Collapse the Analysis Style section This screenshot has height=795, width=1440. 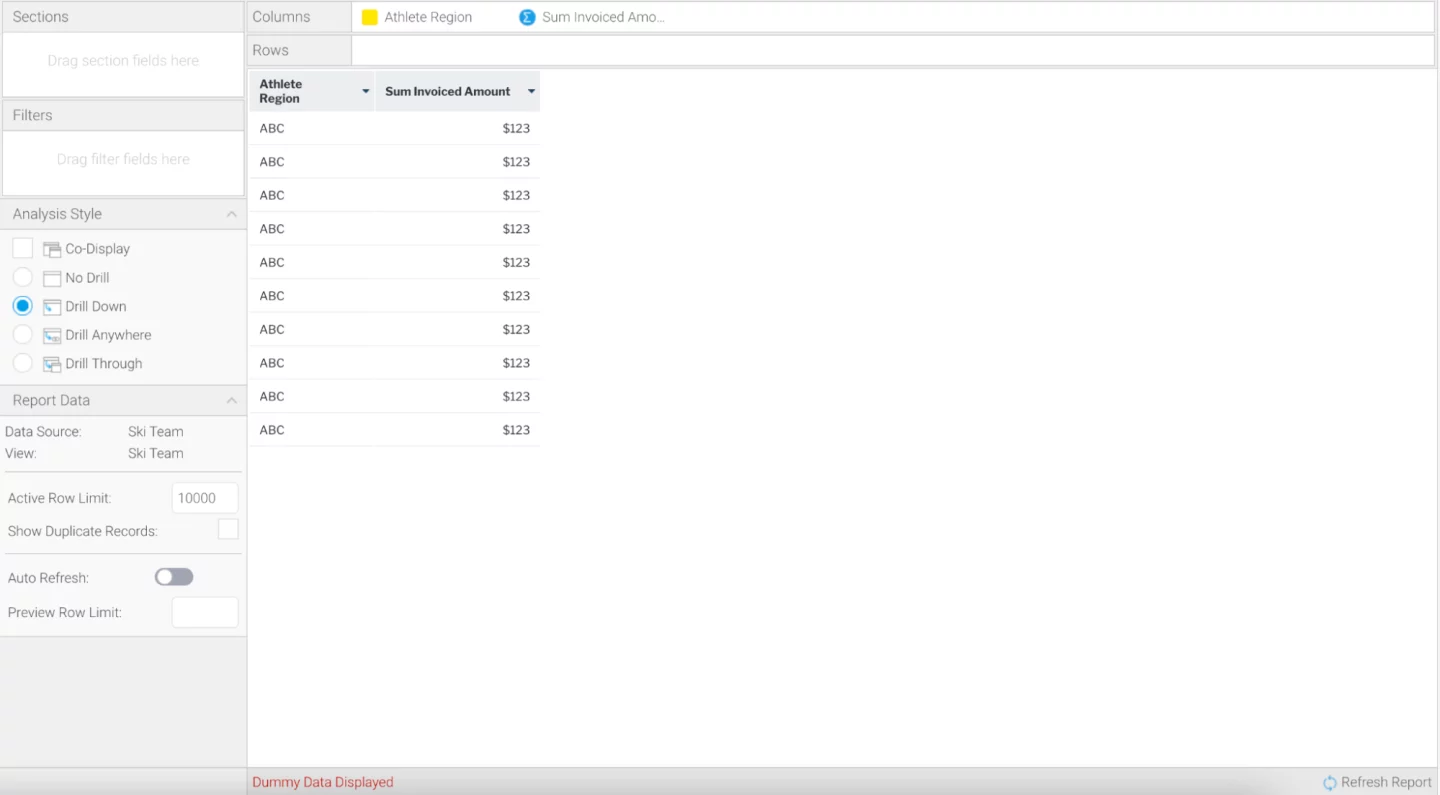231,214
